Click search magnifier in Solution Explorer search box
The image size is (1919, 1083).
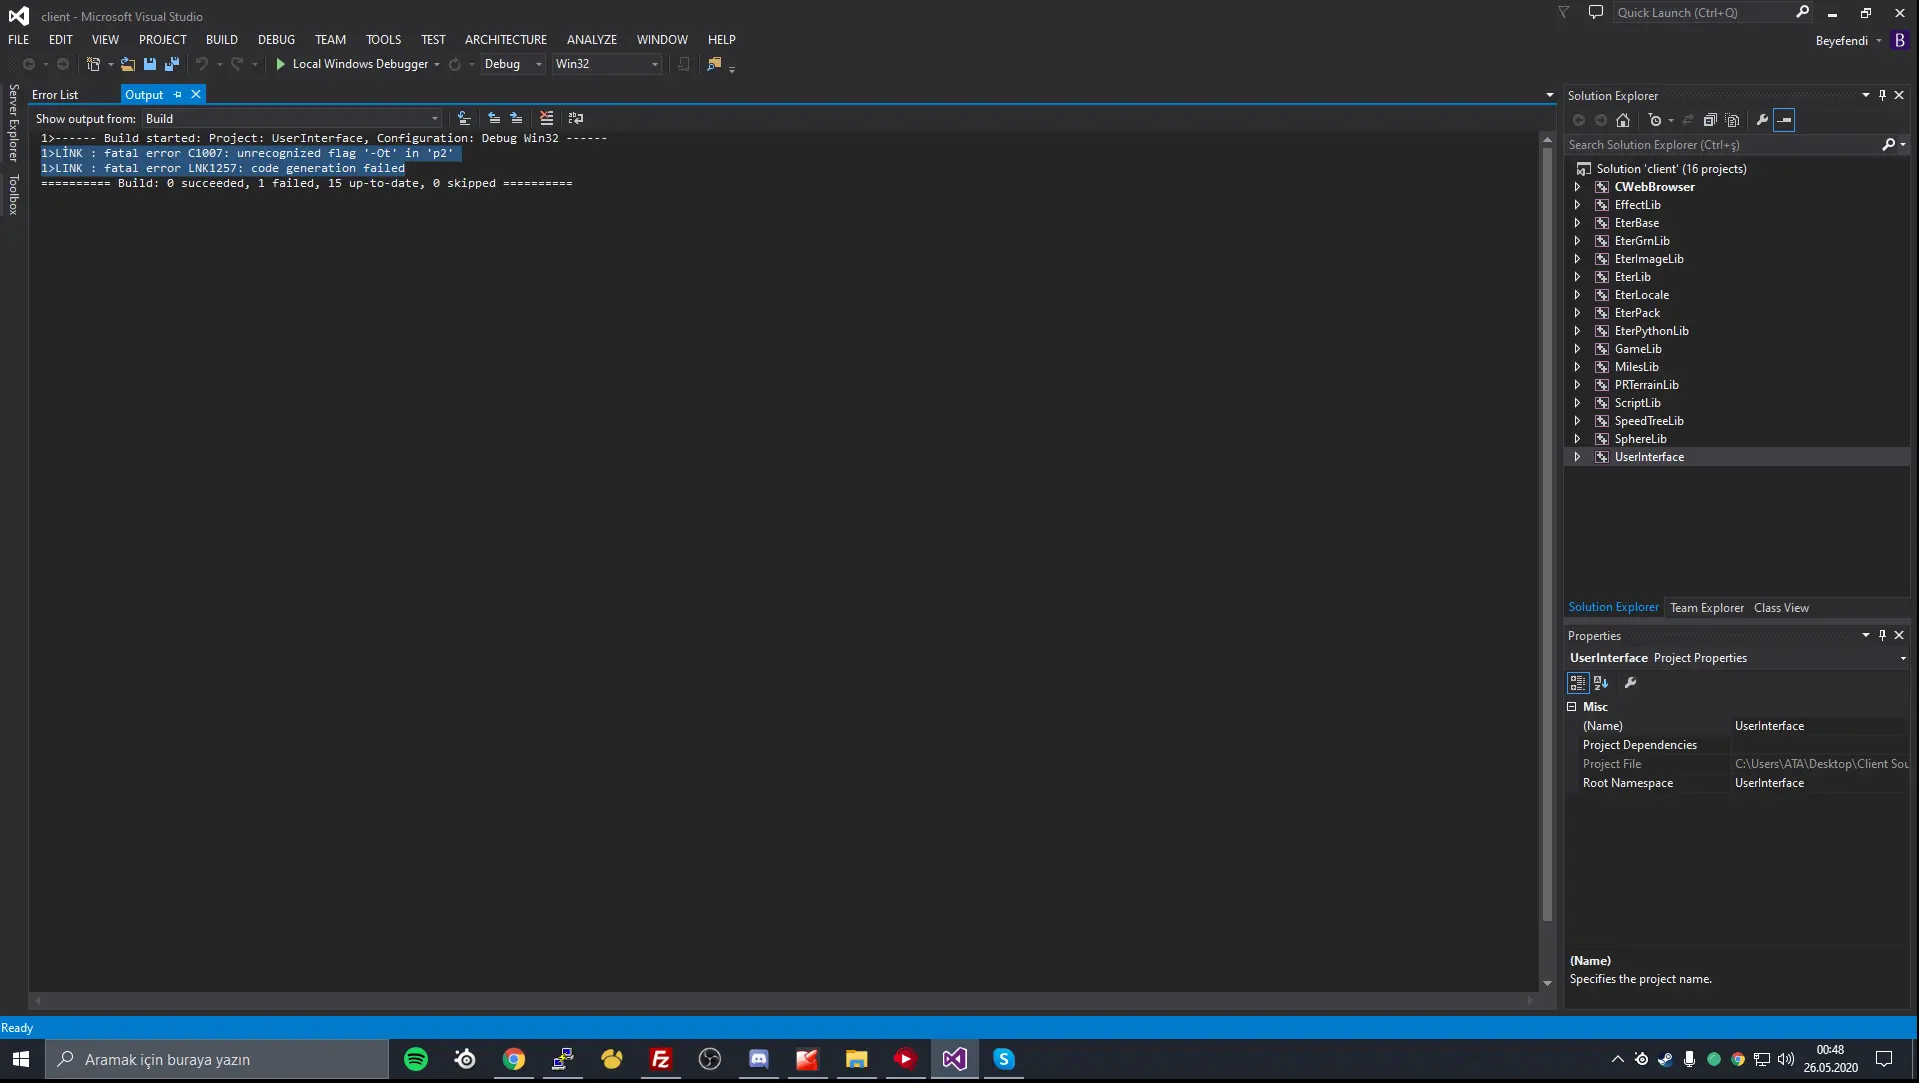pos(1888,145)
